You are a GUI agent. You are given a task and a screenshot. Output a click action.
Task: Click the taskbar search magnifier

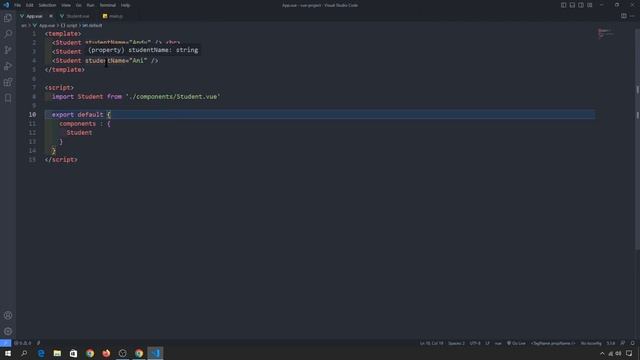pos(24,353)
